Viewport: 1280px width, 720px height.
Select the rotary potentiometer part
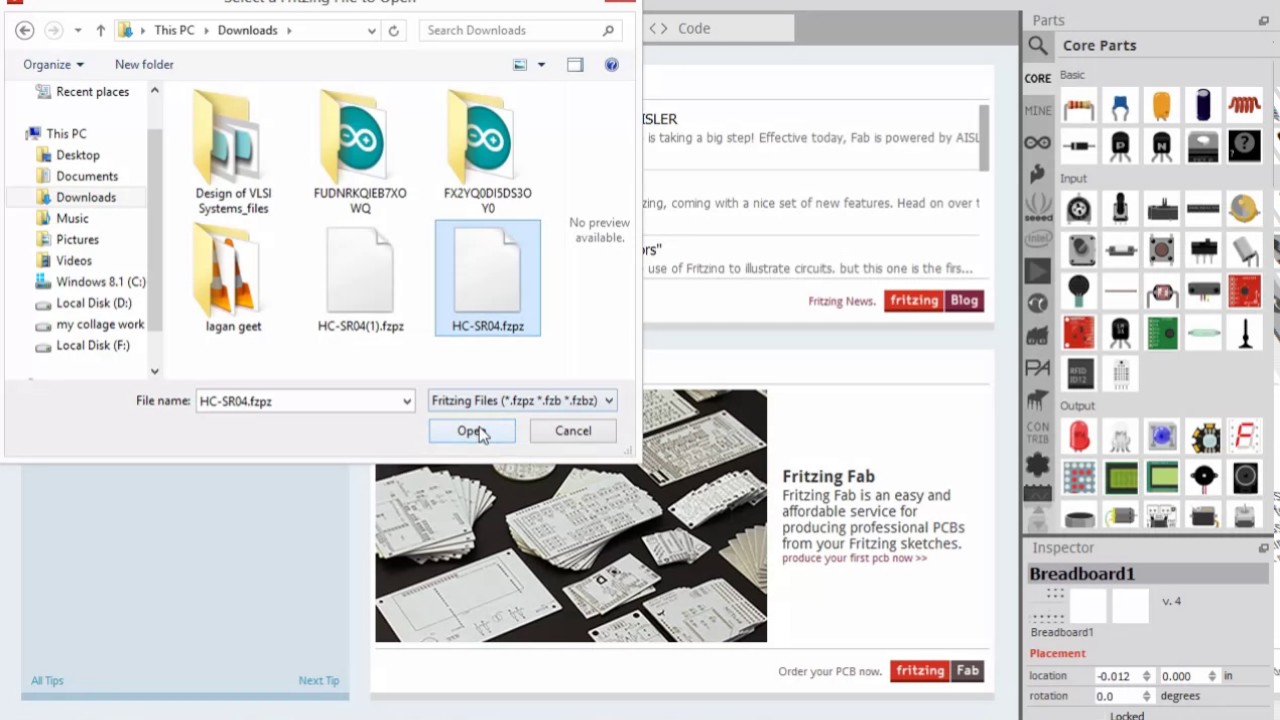click(x=1078, y=209)
